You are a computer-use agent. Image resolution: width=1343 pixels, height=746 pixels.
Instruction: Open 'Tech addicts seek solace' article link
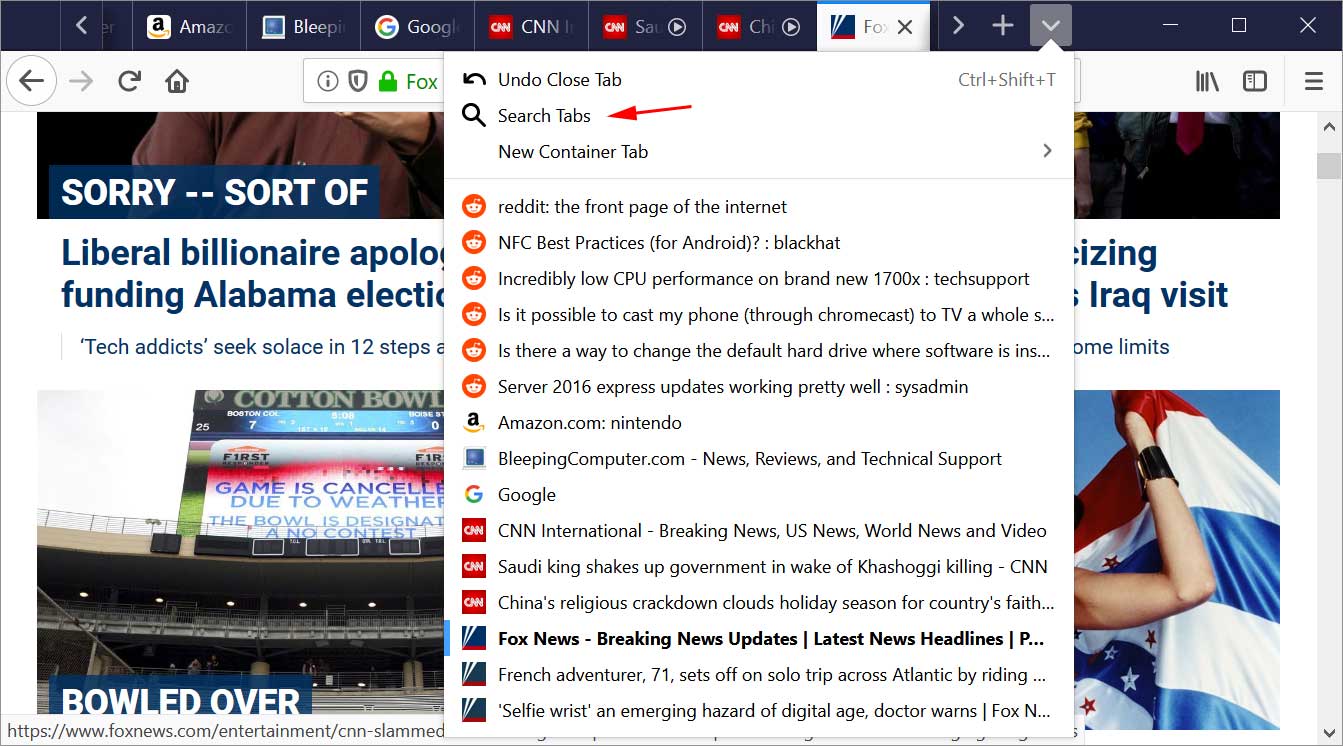262,347
